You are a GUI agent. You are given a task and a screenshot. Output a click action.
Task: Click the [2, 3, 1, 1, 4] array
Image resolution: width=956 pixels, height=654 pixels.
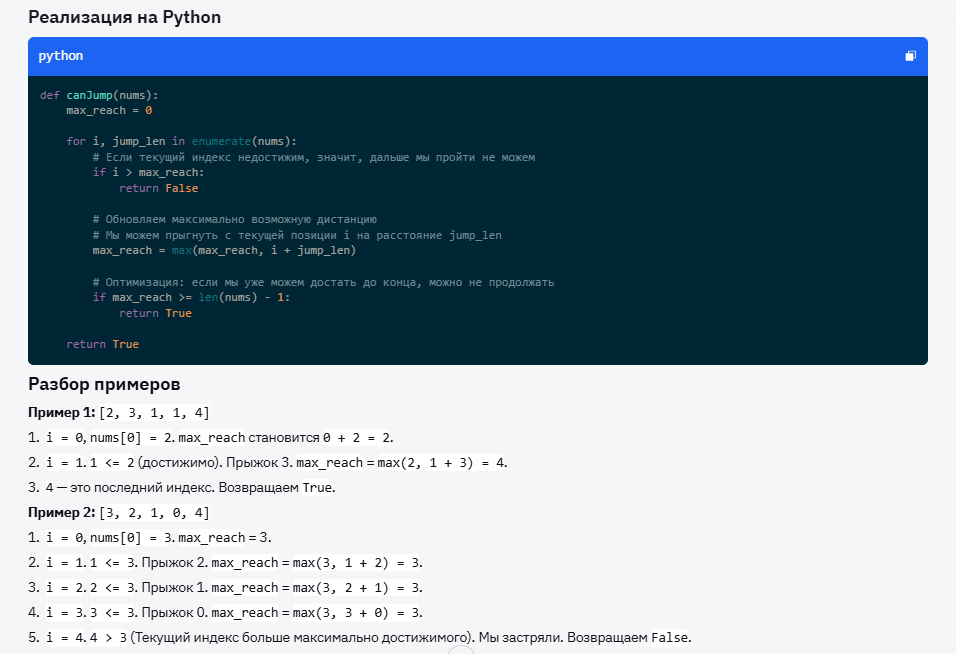pyautogui.click(x=154, y=413)
